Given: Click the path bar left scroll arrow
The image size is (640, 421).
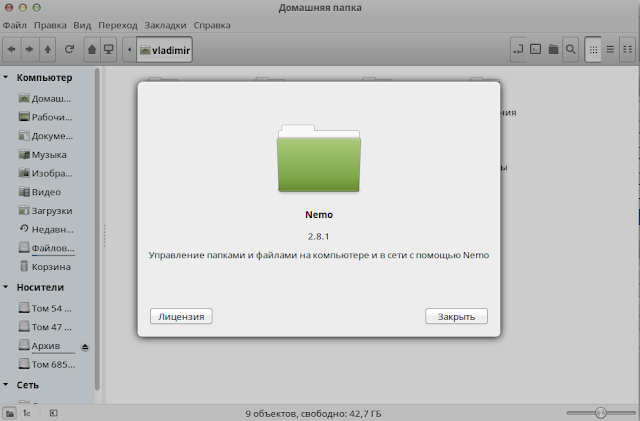Looking at the screenshot, I should pyautogui.click(x=129, y=49).
